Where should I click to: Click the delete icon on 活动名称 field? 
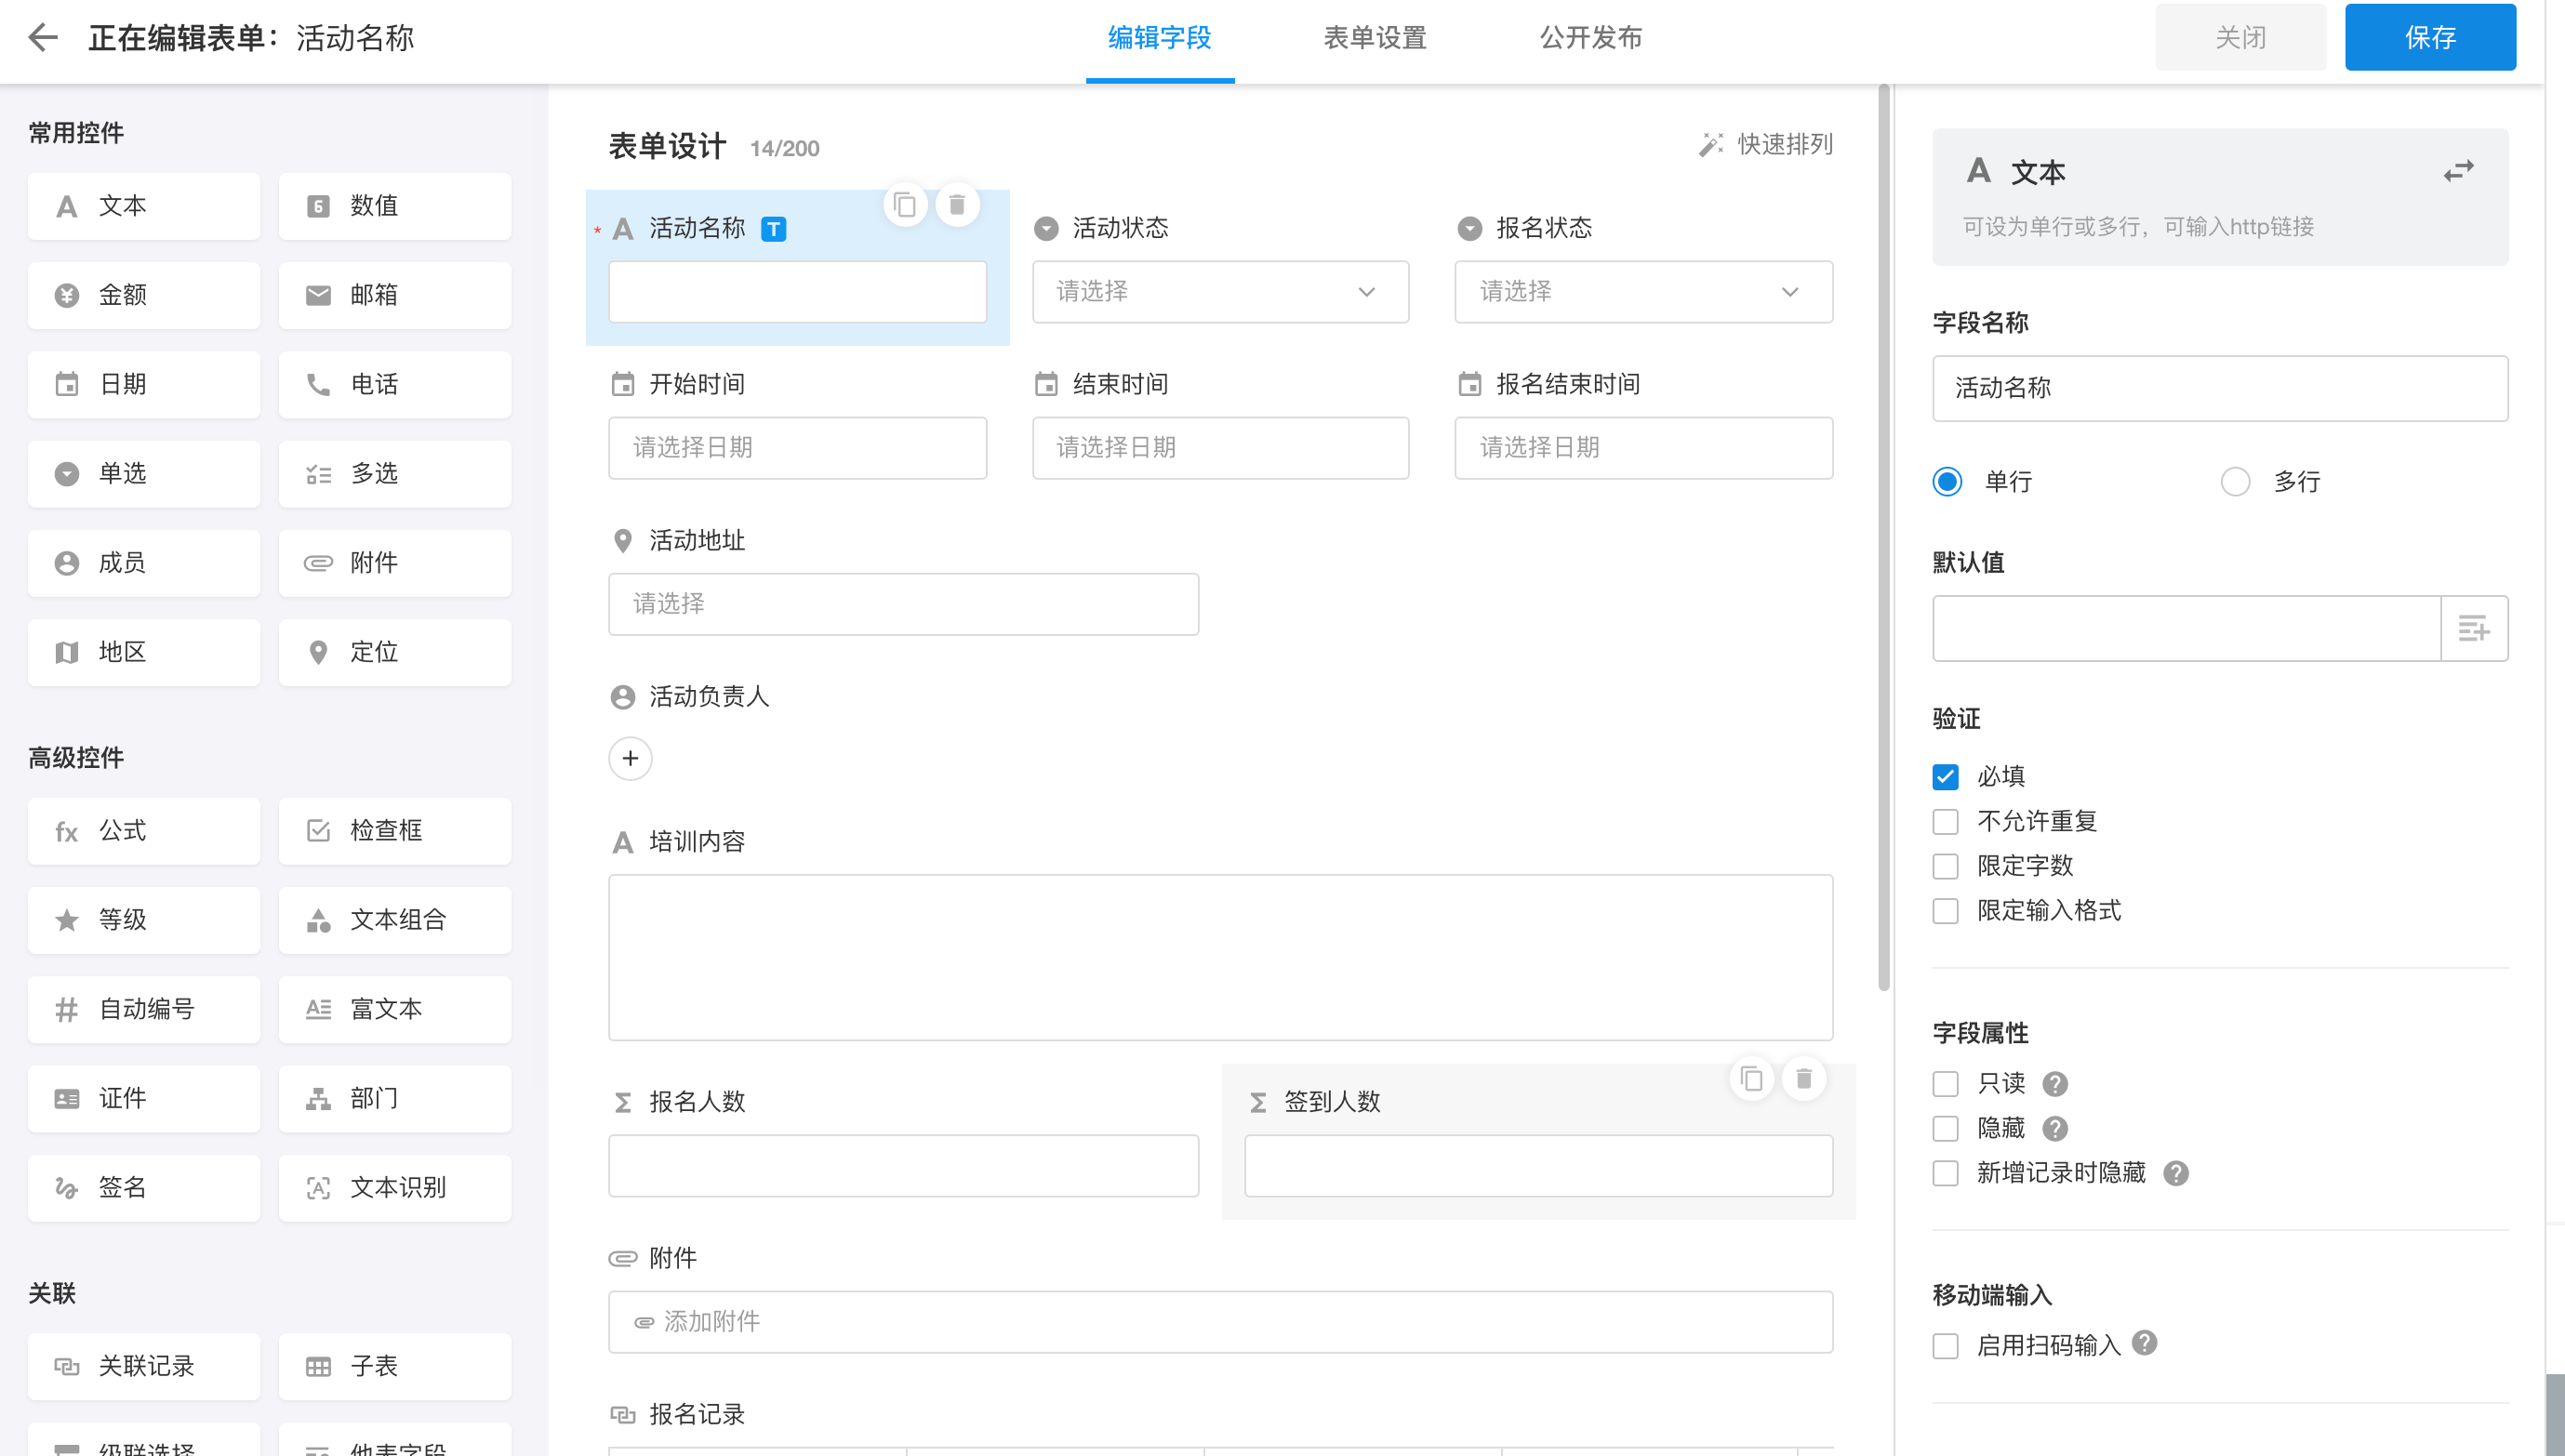click(956, 205)
